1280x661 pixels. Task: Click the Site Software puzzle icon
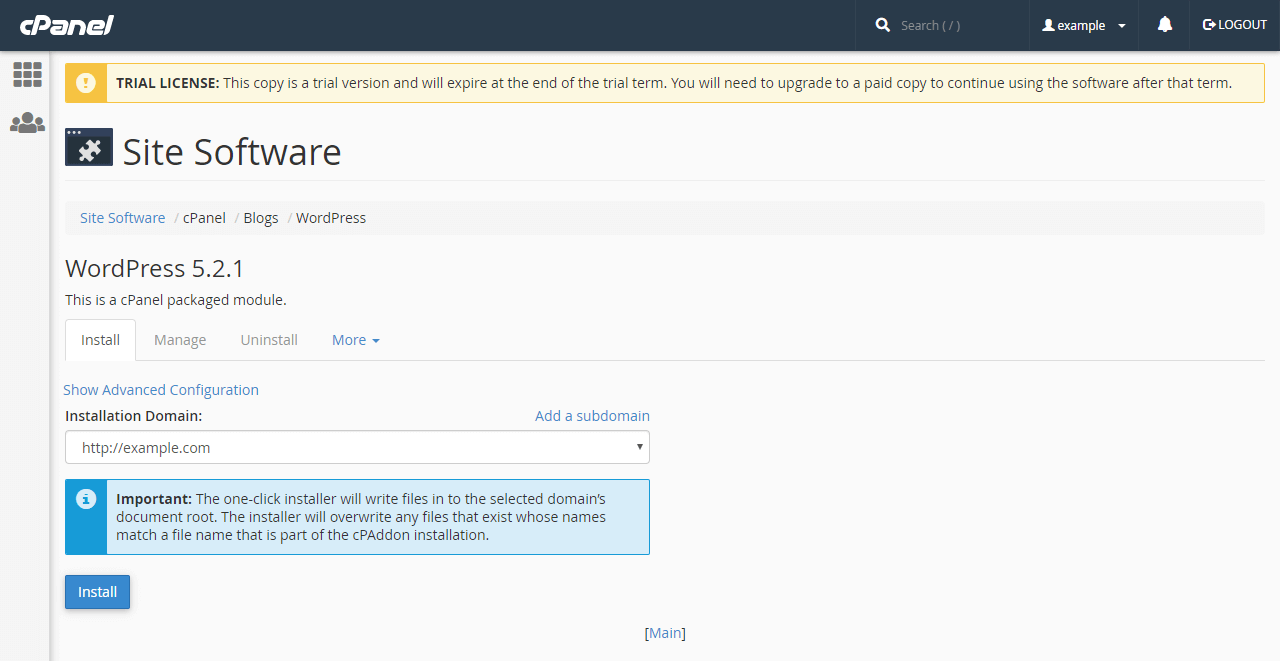coord(89,147)
